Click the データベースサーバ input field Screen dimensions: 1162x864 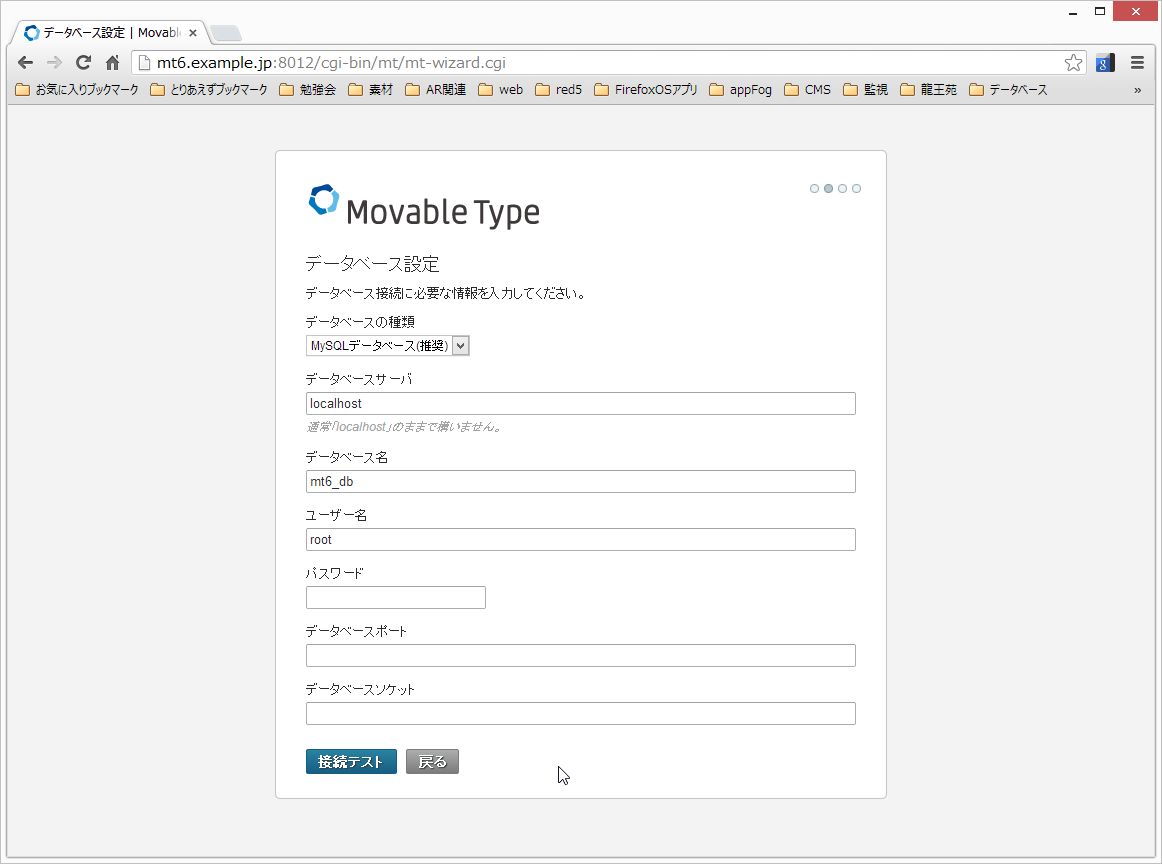[x=580, y=404]
